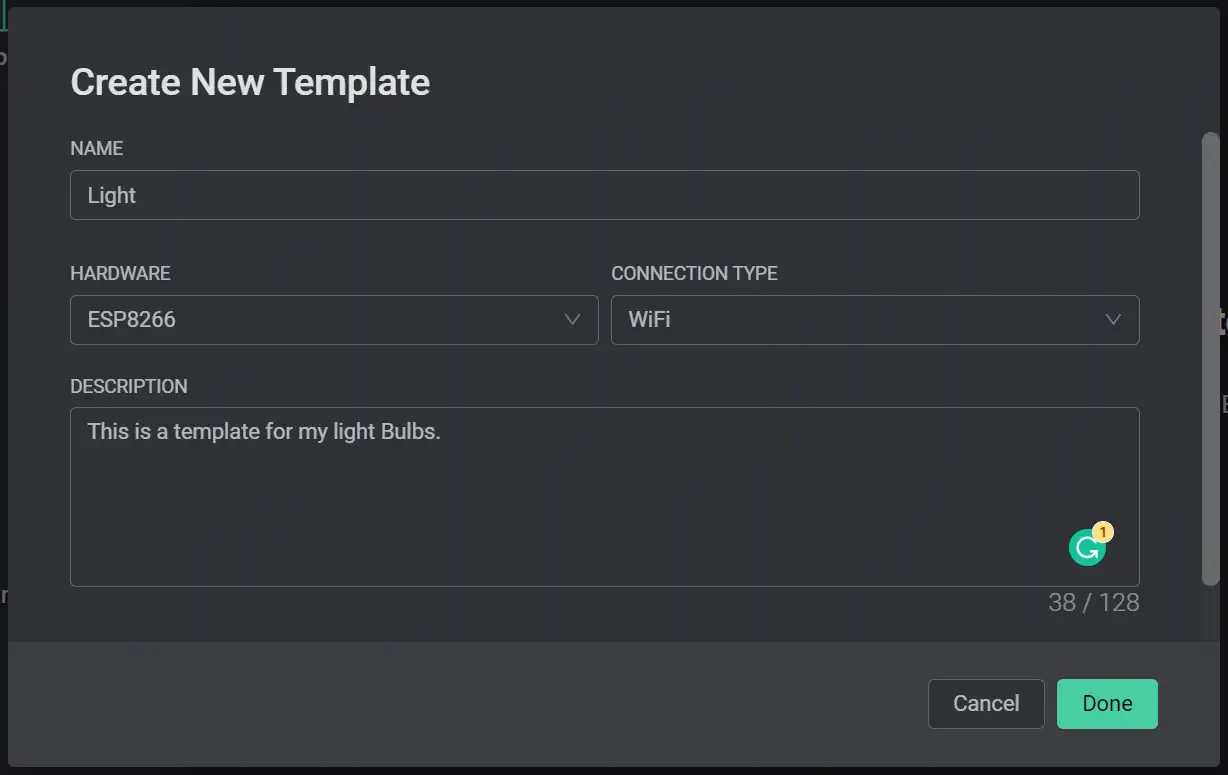Click the 38 / 128 character counter
Viewport: 1228px width, 775px height.
point(1093,603)
